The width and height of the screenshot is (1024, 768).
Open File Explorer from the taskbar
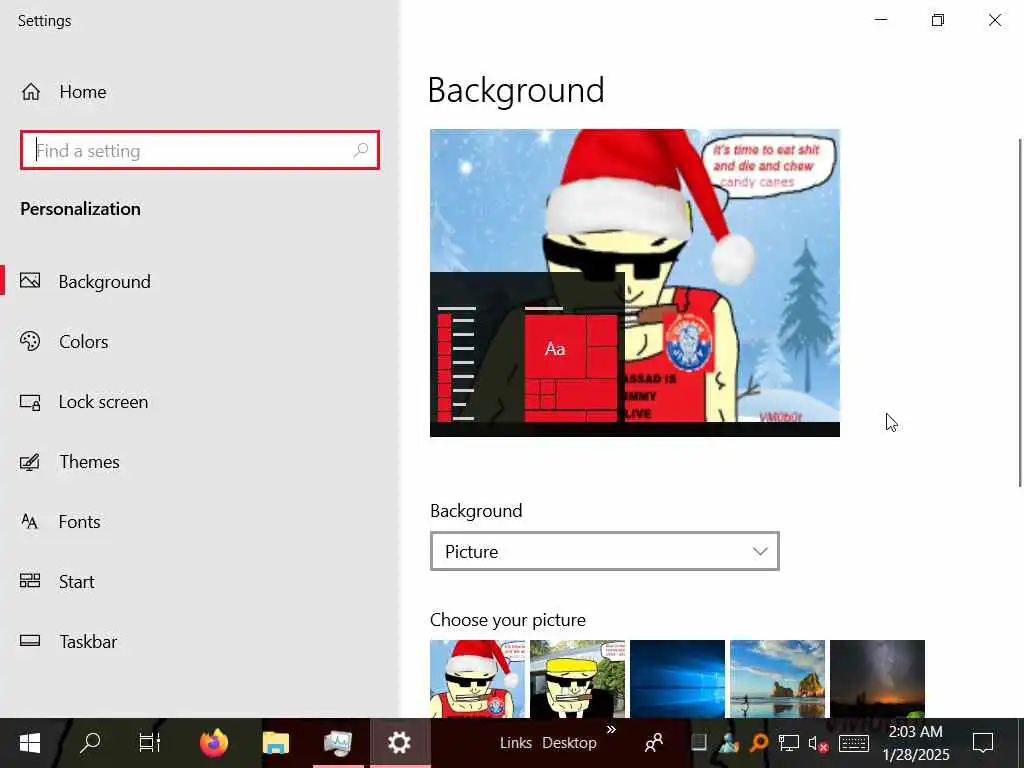click(276, 743)
